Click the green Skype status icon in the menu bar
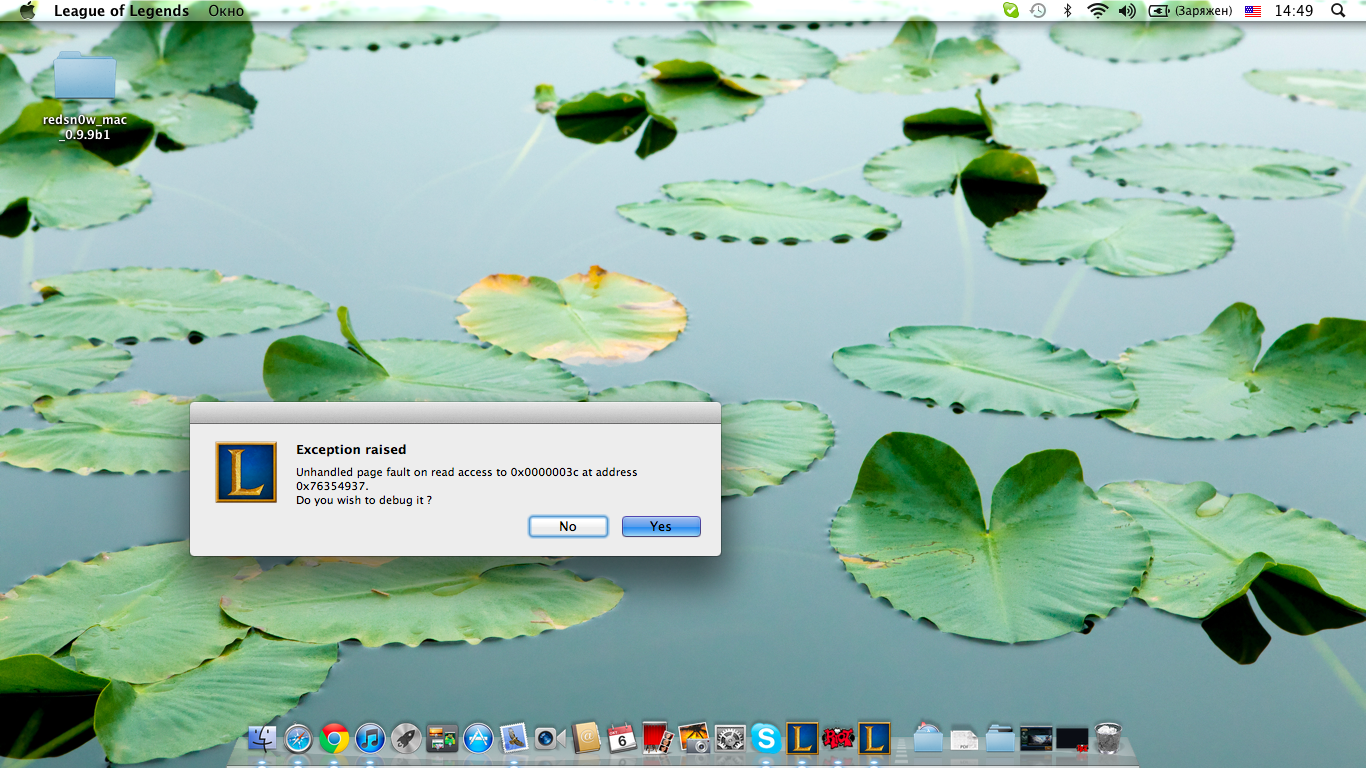Image resolution: width=1366 pixels, height=768 pixels. (1011, 11)
